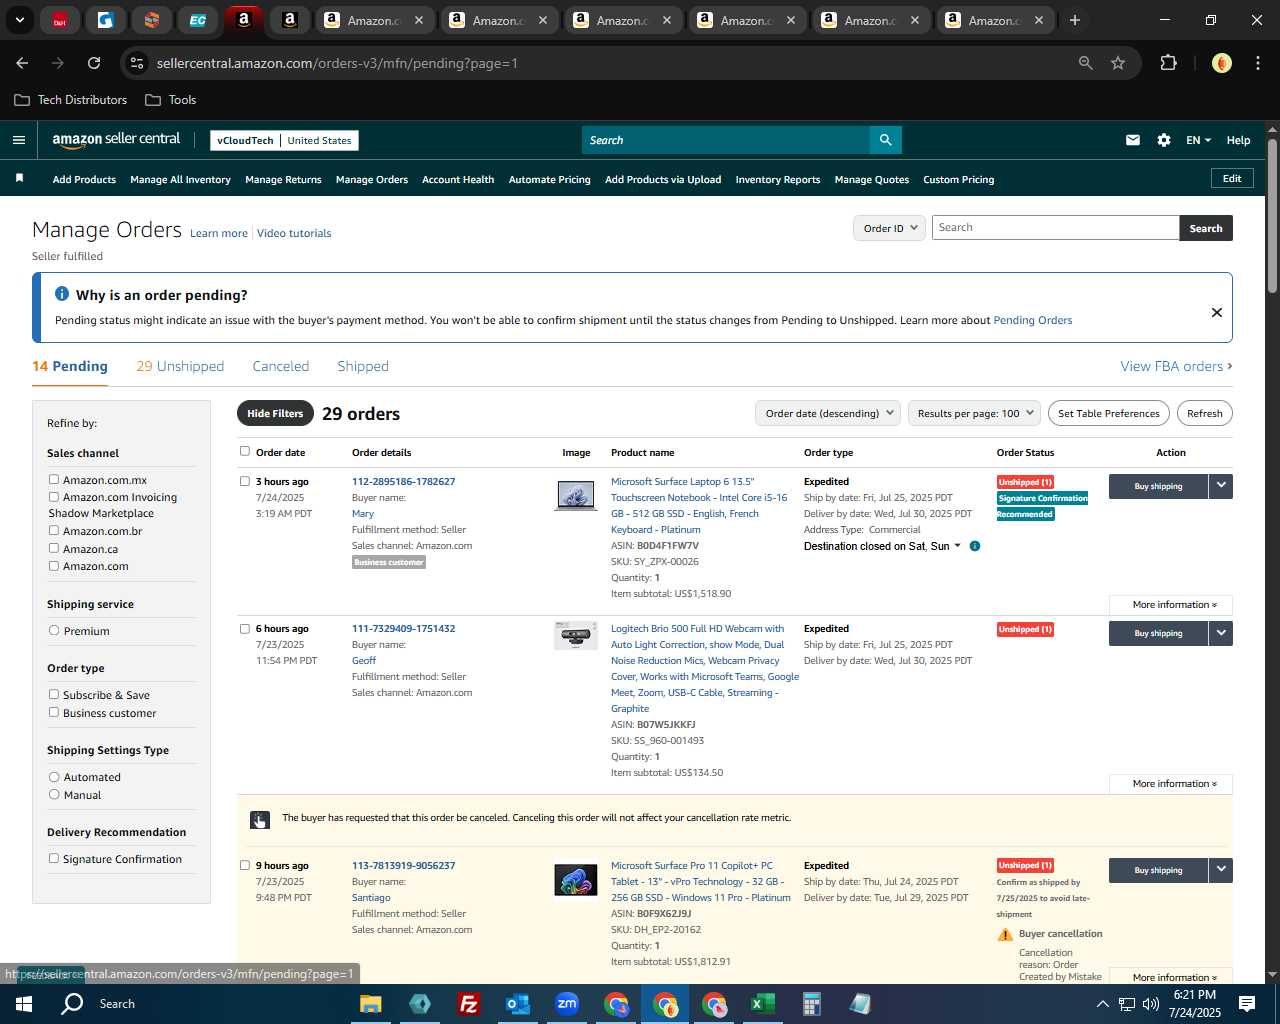
Task: Open the EN language dropdown
Action: (1198, 140)
